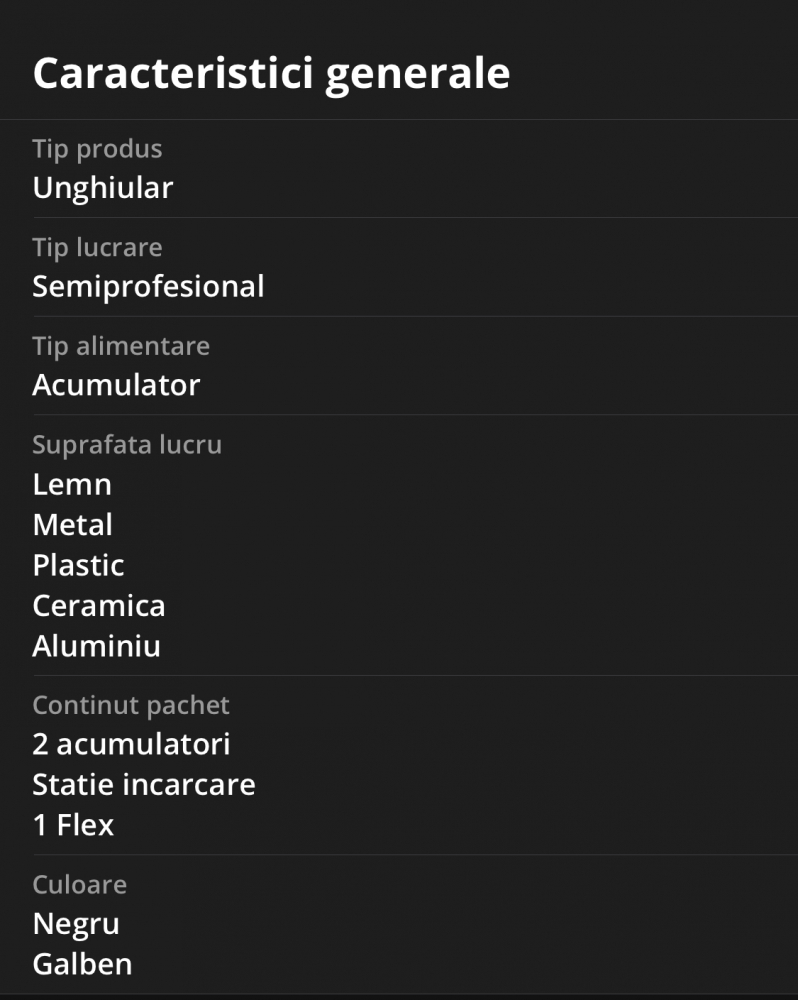Click the "Caracteristici generale" heading
Screen dimensions: 798x1000
(x=271, y=75)
